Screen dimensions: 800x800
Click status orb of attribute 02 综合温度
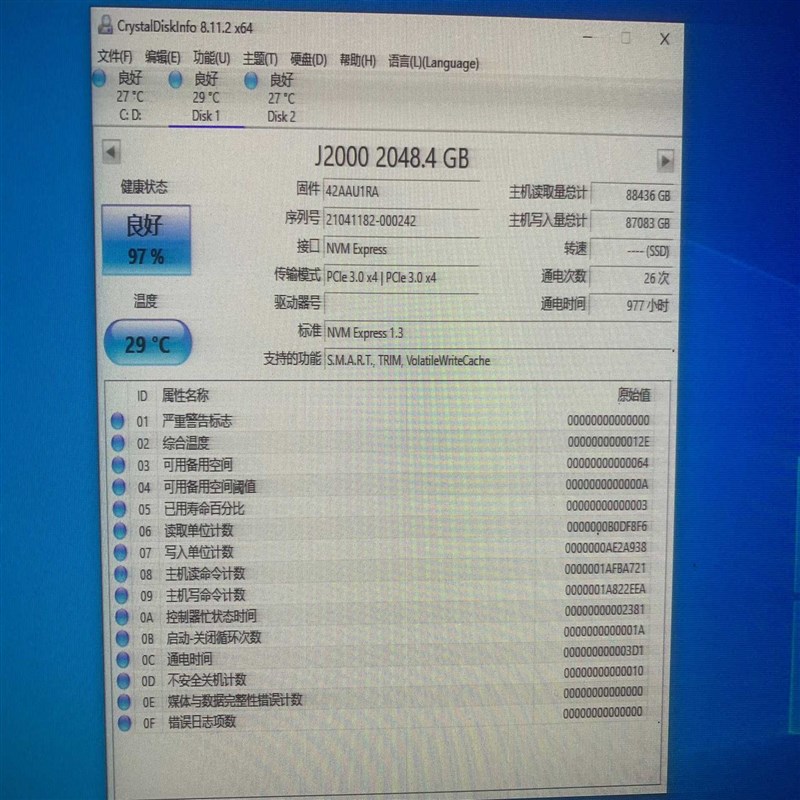tap(118, 442)
